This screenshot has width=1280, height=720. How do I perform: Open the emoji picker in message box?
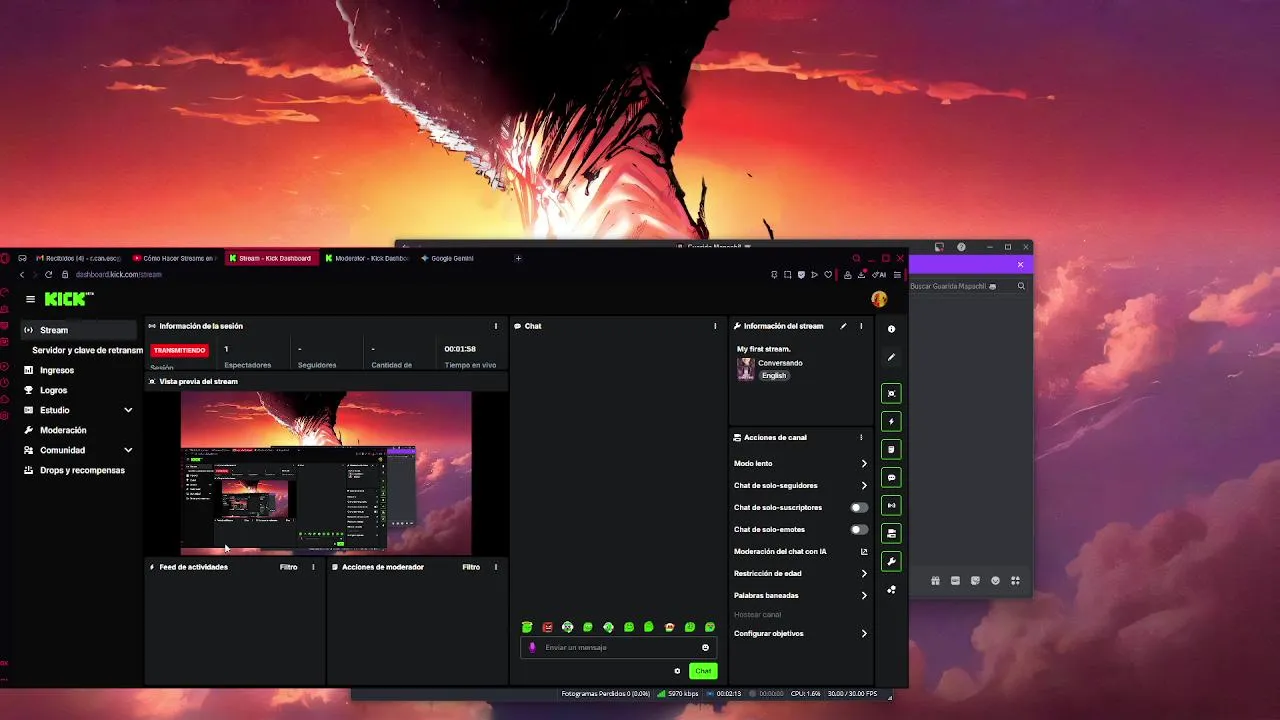point(705,647)
